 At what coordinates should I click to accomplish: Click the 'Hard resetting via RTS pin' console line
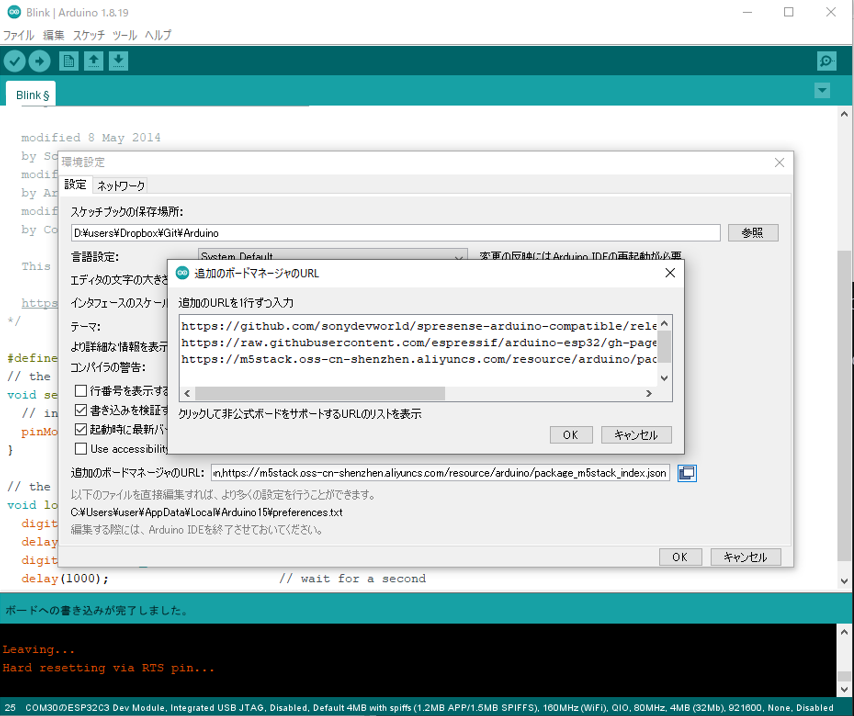tap(108, 668)
